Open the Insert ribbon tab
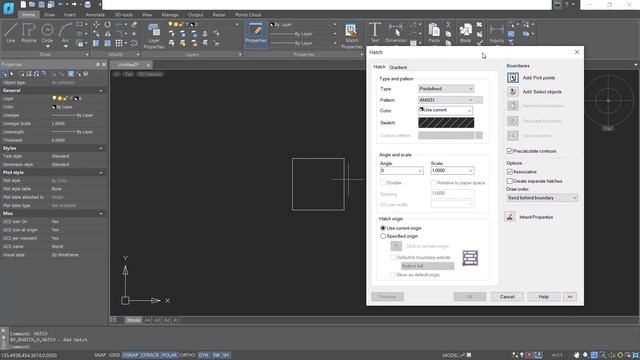 click(x=70, y=15)
